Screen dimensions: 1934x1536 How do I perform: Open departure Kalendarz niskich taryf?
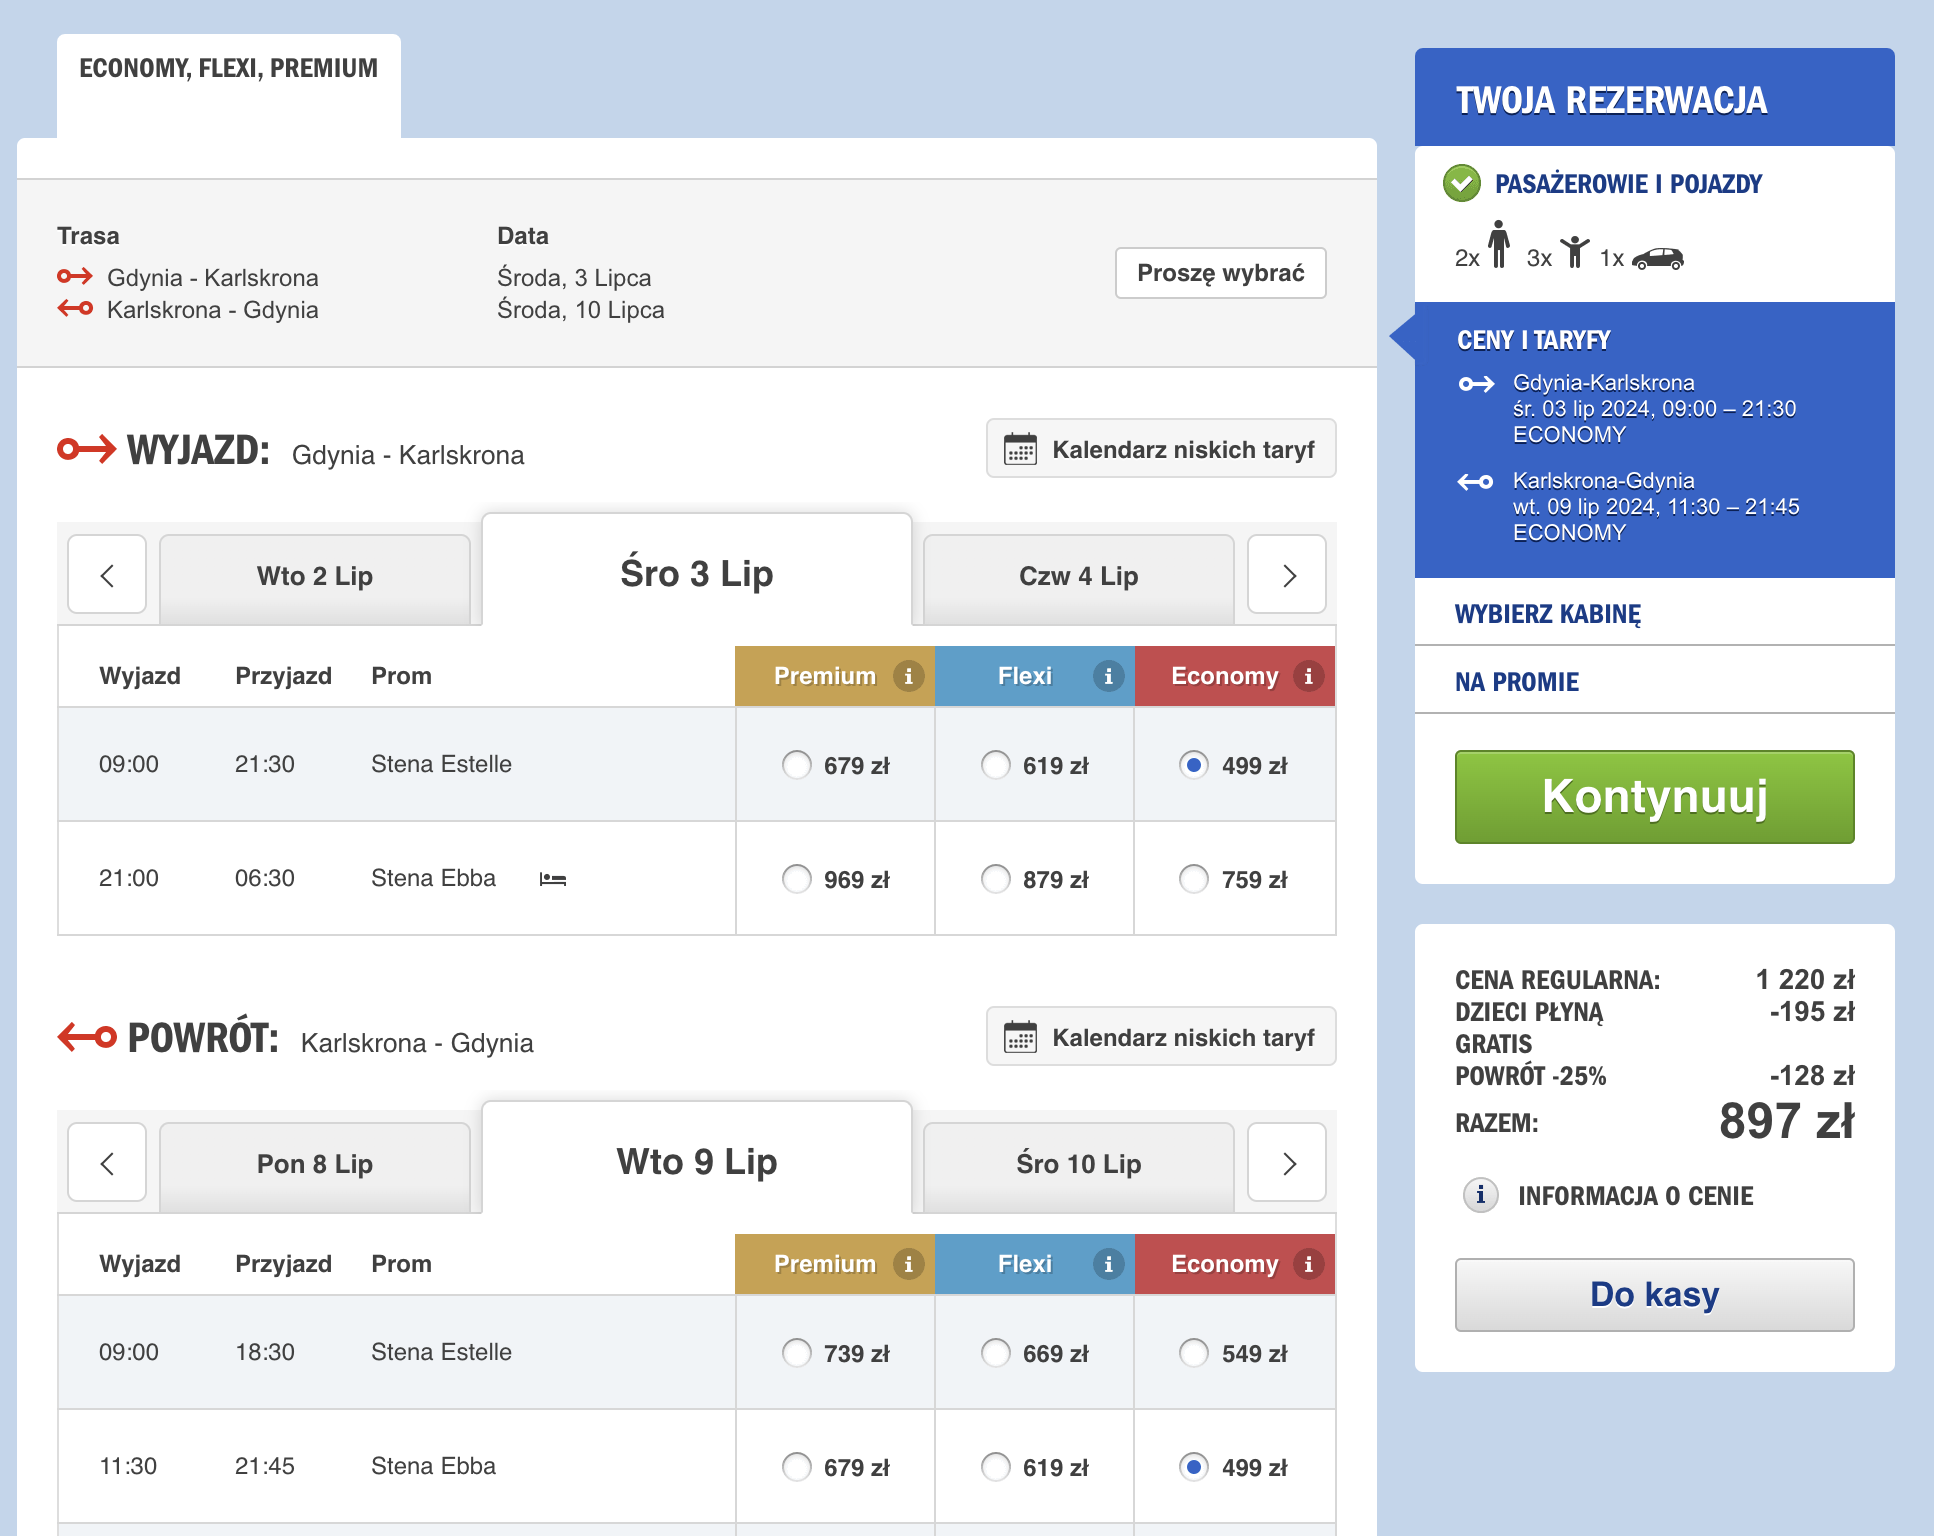(x=1161, y=449)
